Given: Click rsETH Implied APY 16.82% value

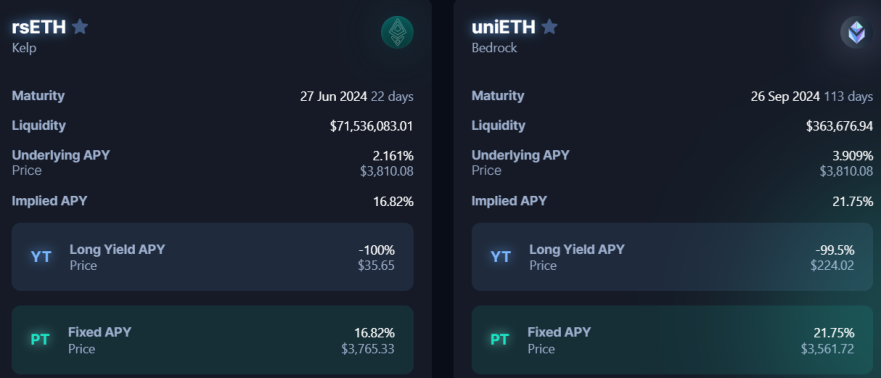Looking at the screenshot, I should pyautogui.click(x=393, y=202).
